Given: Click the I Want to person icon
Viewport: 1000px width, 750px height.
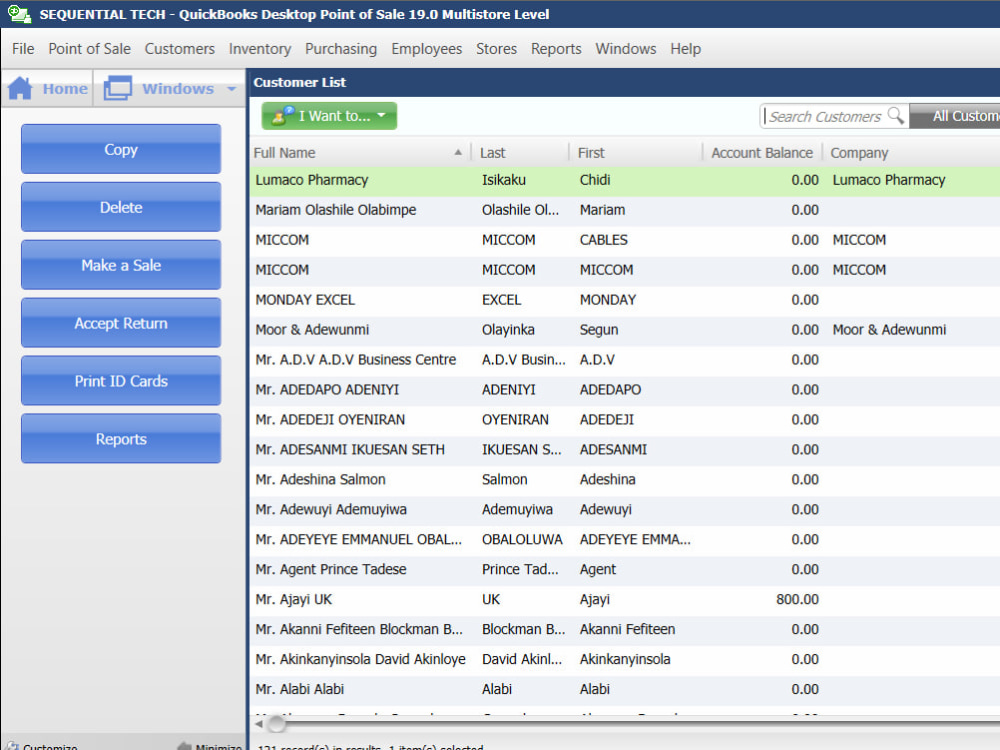Looking at the screenshot, I should pos(283,115).
